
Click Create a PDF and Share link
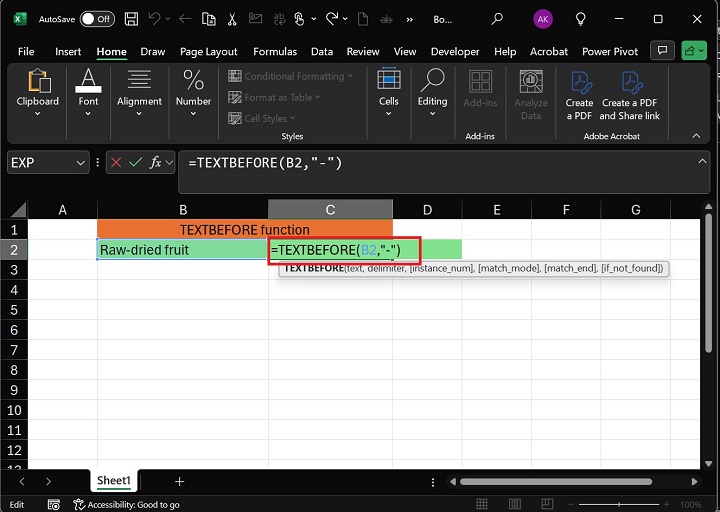[630, 95]
